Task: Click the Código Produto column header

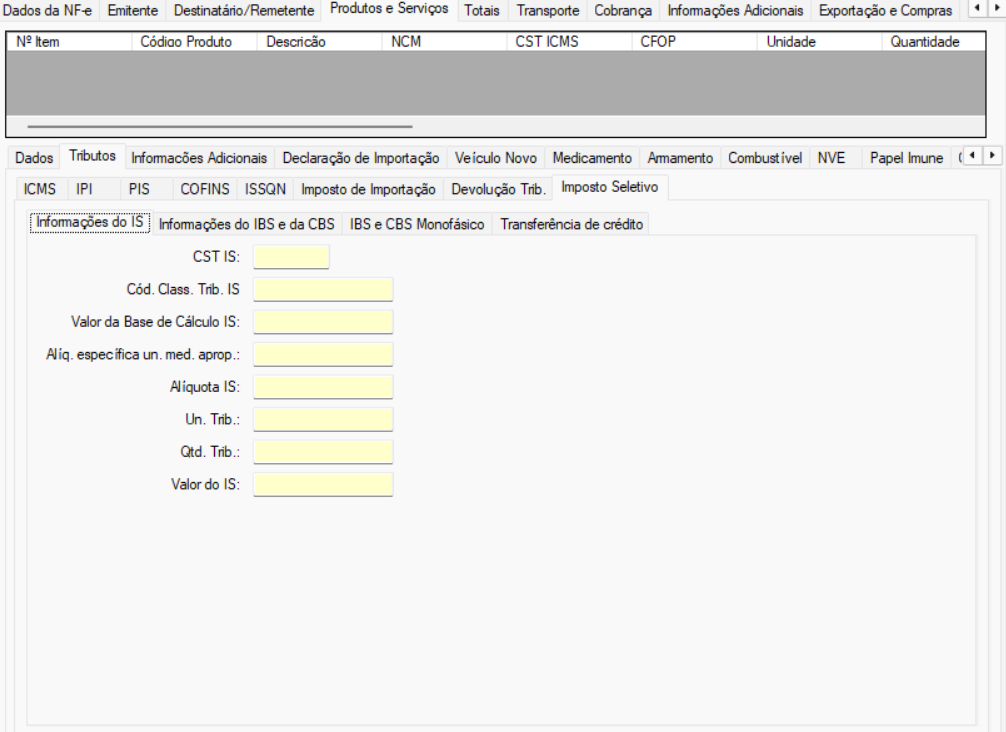Action: (x=194, y=42)
